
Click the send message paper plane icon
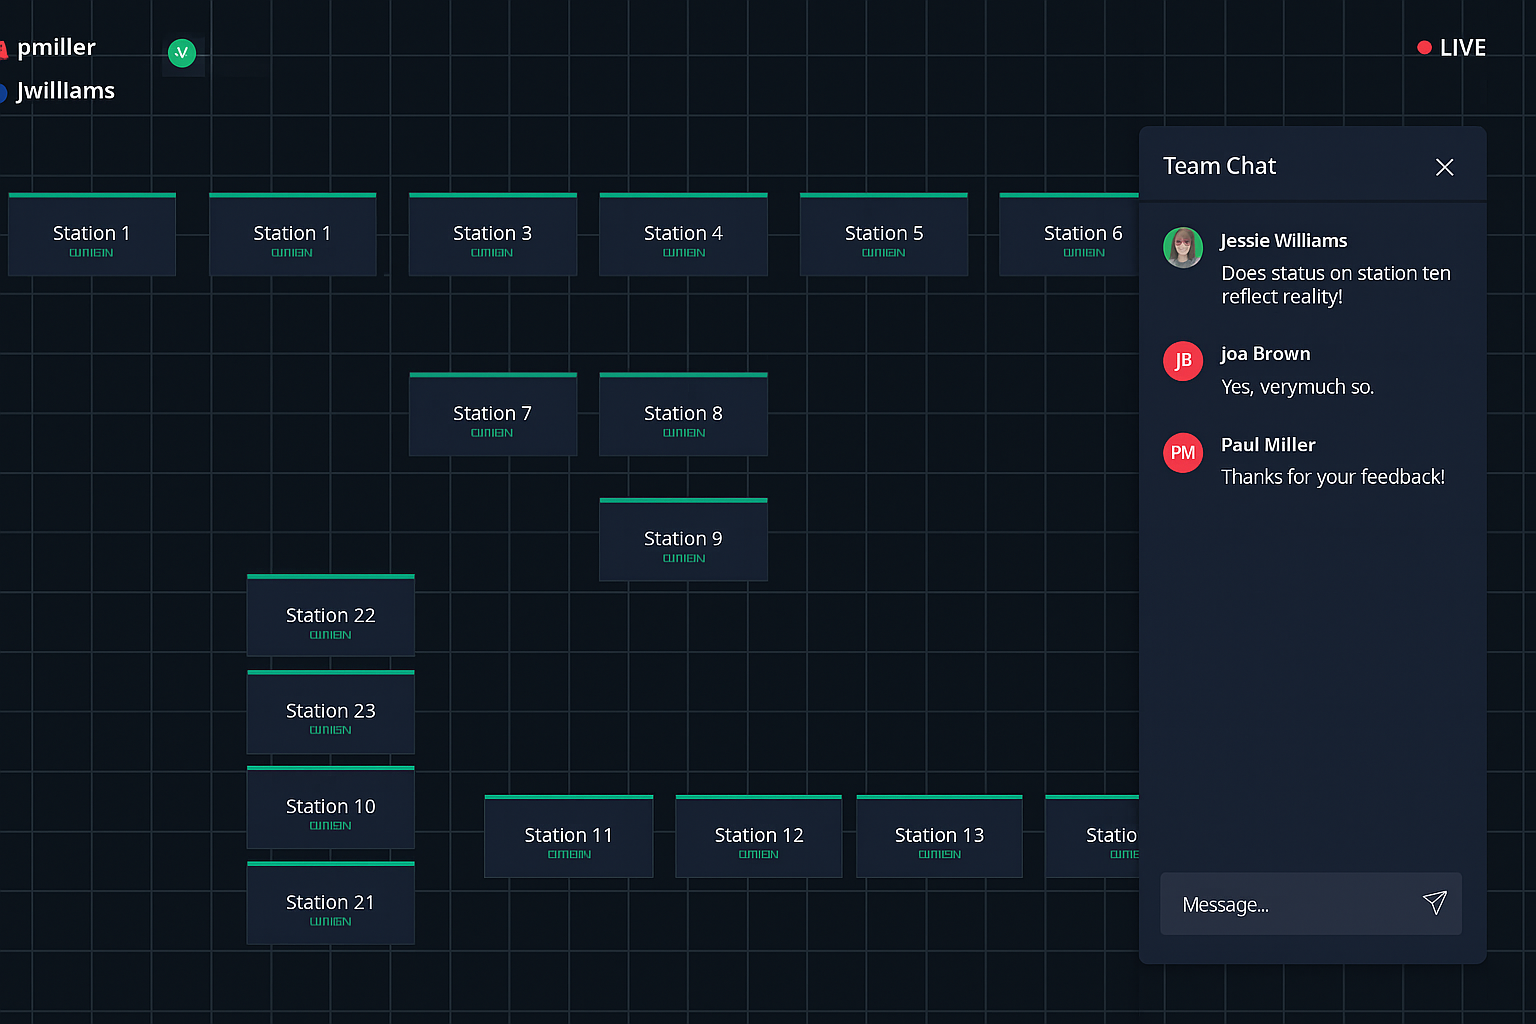pos(1435,903)
